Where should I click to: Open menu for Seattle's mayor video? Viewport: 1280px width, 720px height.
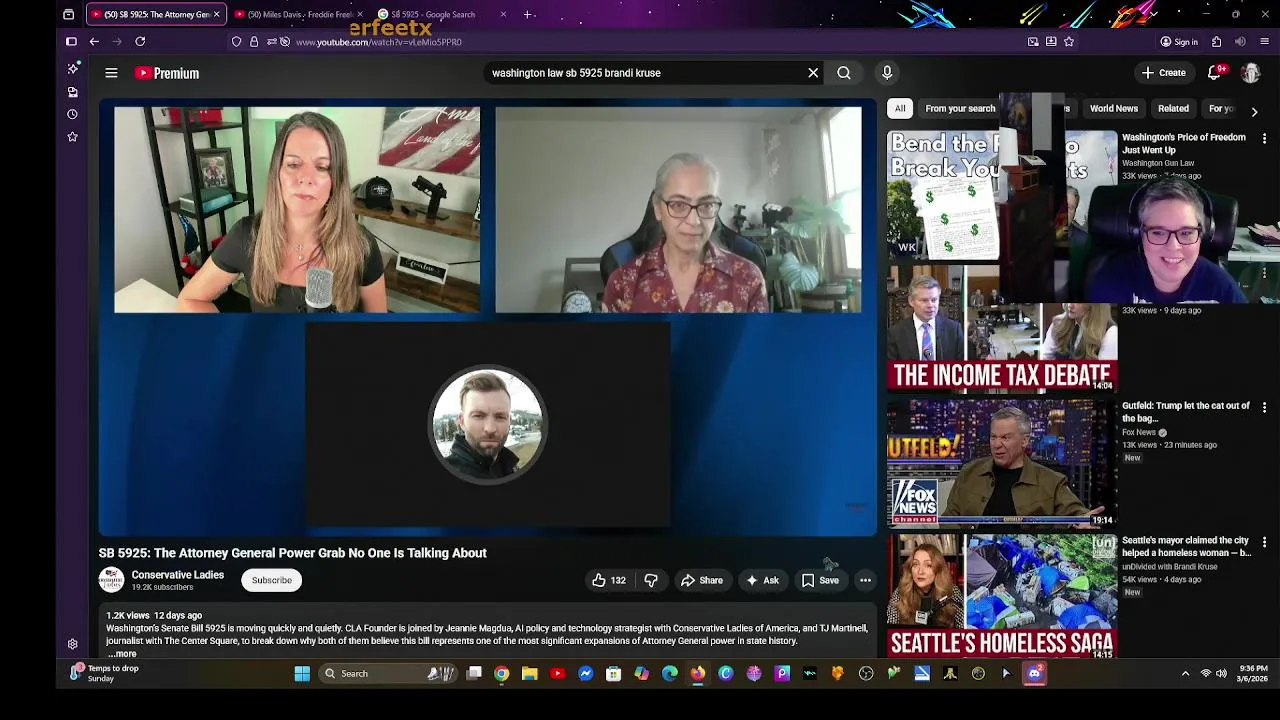pos(1264,542)
